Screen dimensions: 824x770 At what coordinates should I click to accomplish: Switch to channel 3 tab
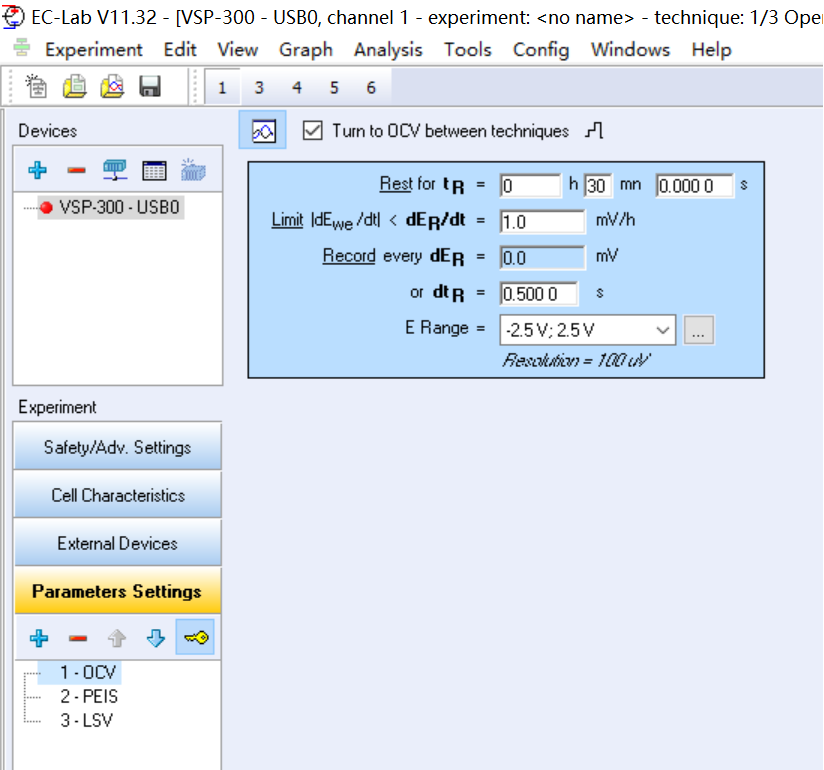click(259, 88)
